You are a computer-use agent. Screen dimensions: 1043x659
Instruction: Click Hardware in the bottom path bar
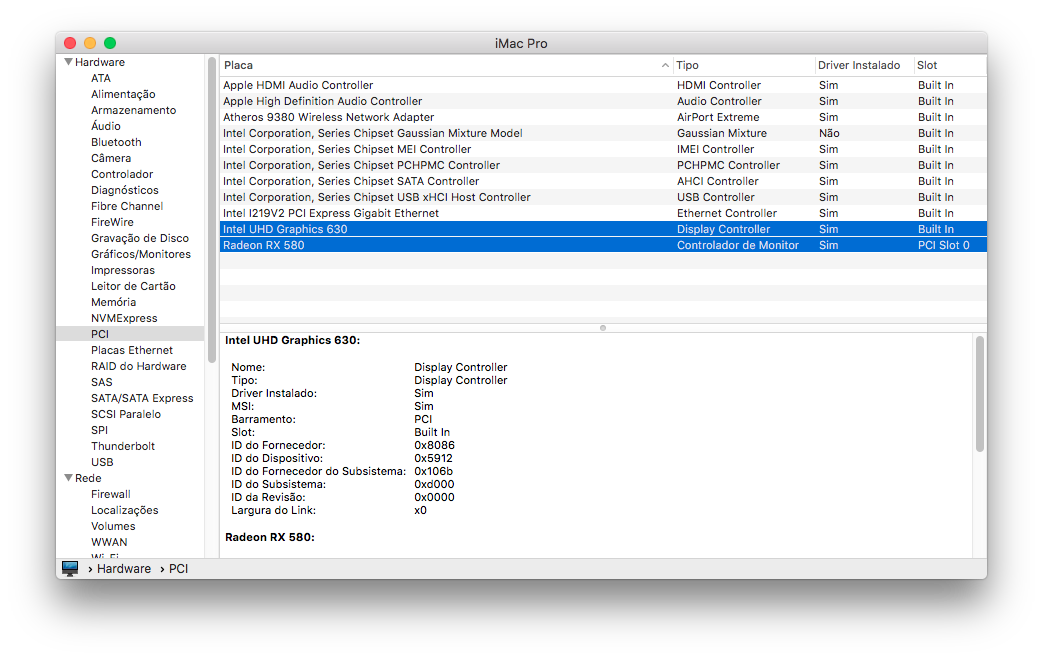124,569
